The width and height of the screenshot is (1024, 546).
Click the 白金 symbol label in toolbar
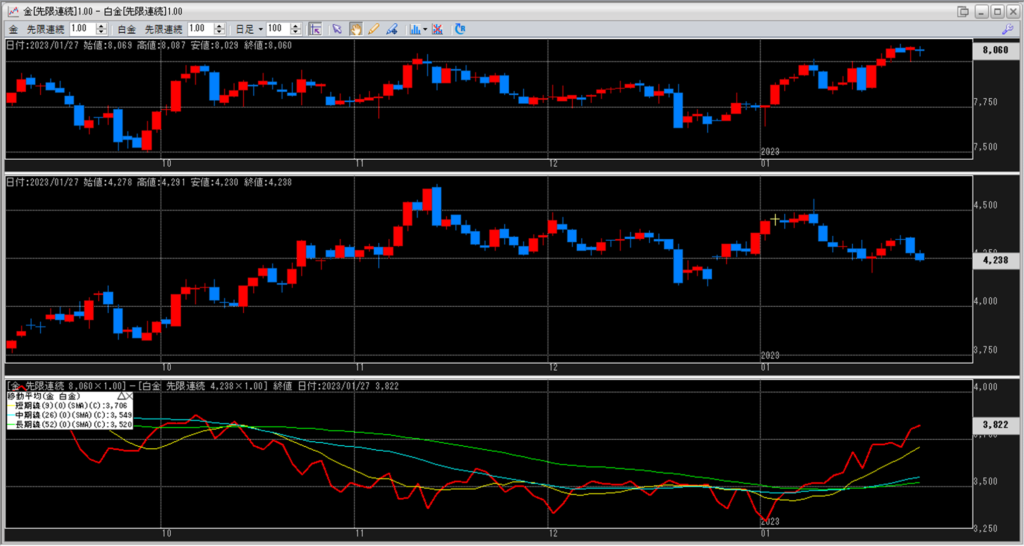tap(127, 29)
